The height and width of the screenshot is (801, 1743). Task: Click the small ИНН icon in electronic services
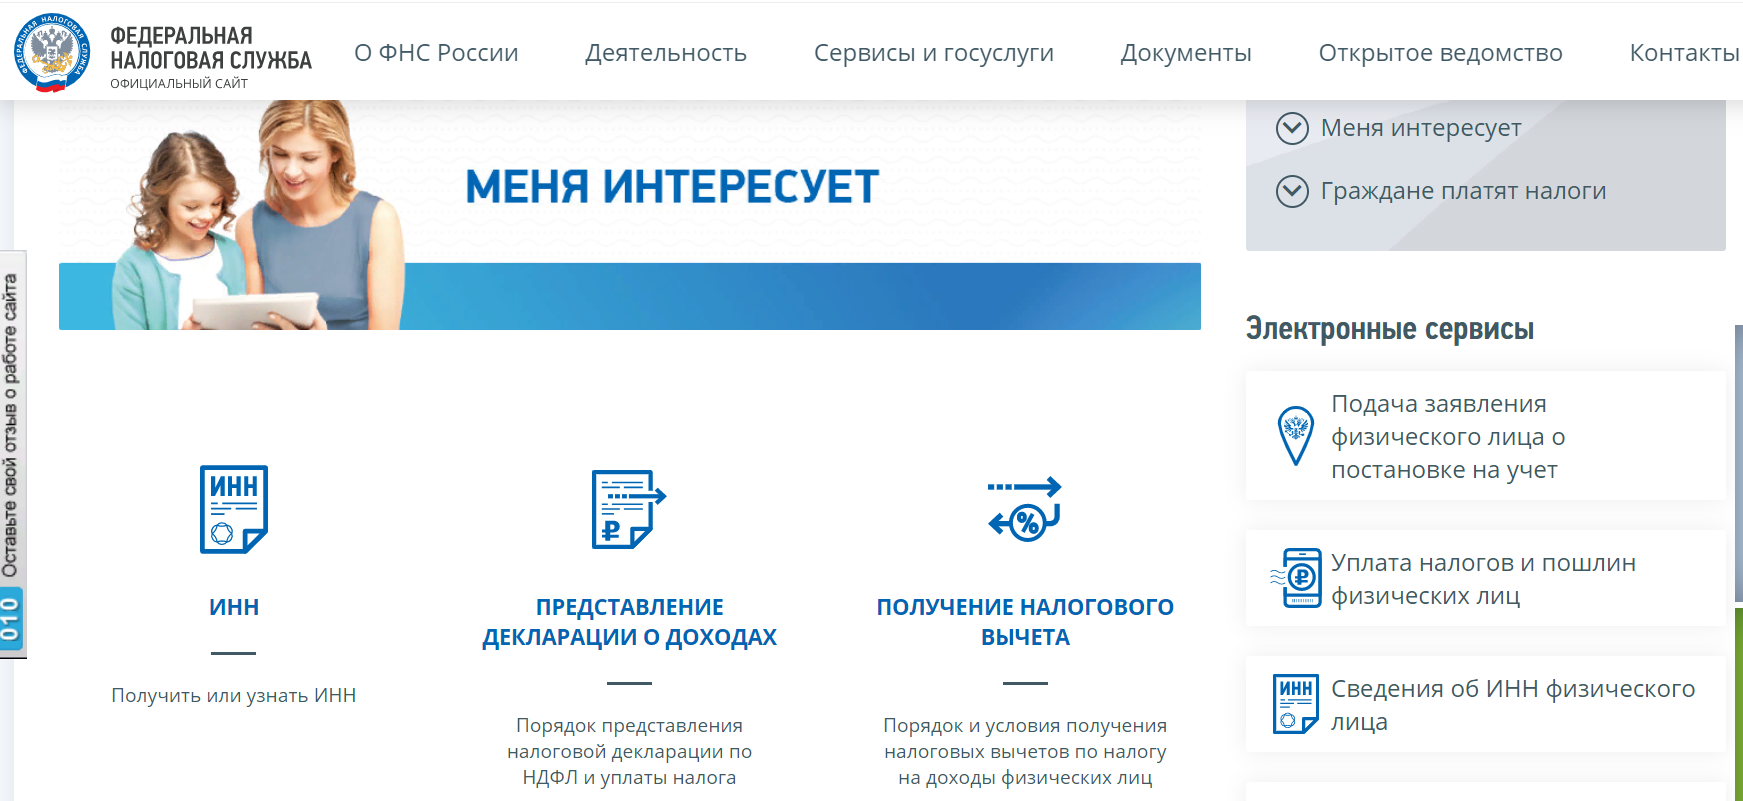click(x=1296, y=704)
